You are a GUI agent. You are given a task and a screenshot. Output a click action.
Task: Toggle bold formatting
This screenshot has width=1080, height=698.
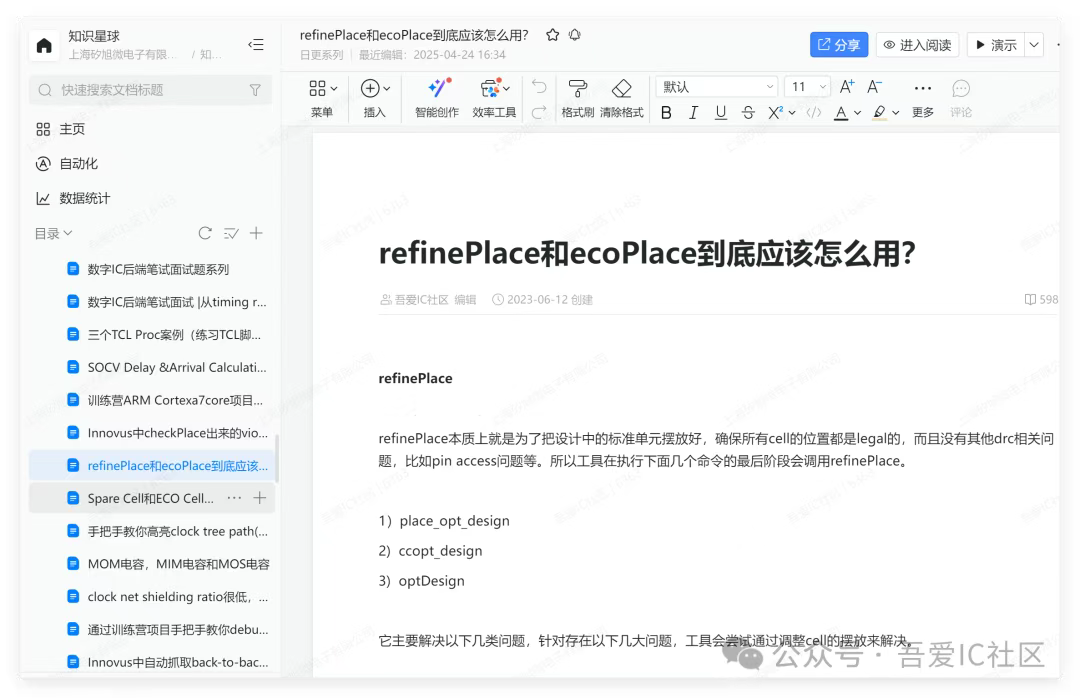tap(666, 112)
